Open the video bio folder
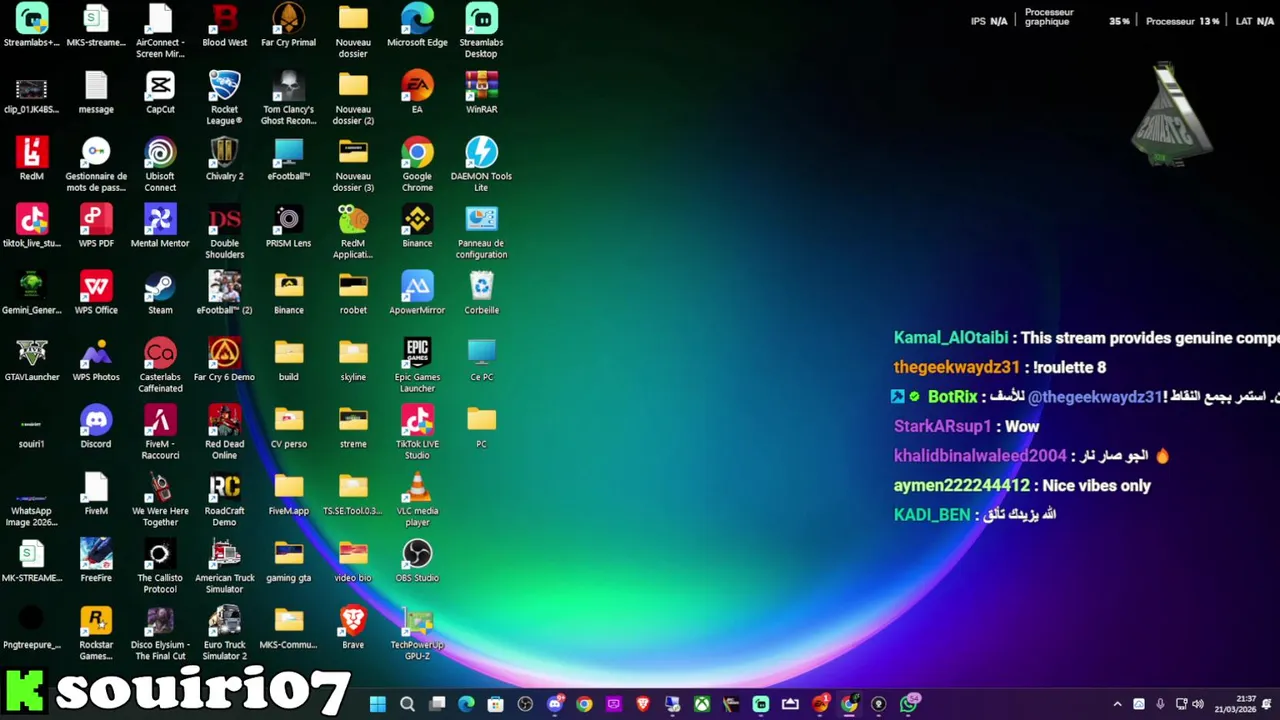Image resolution: width=1280 pixels, height=720 pixels. [353, 561]
